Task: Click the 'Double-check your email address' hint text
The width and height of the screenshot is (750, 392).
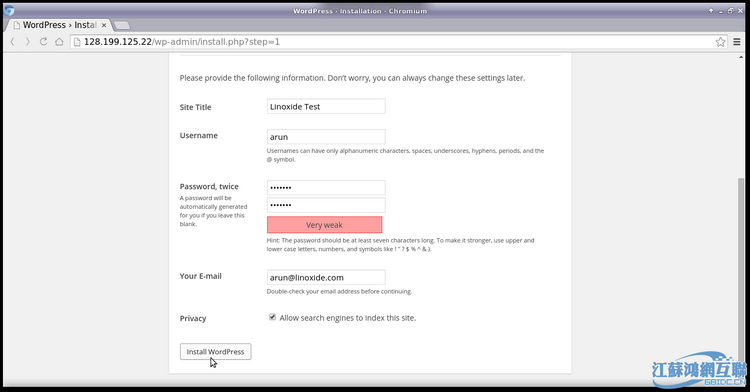Action: click(x=339, y=291)
